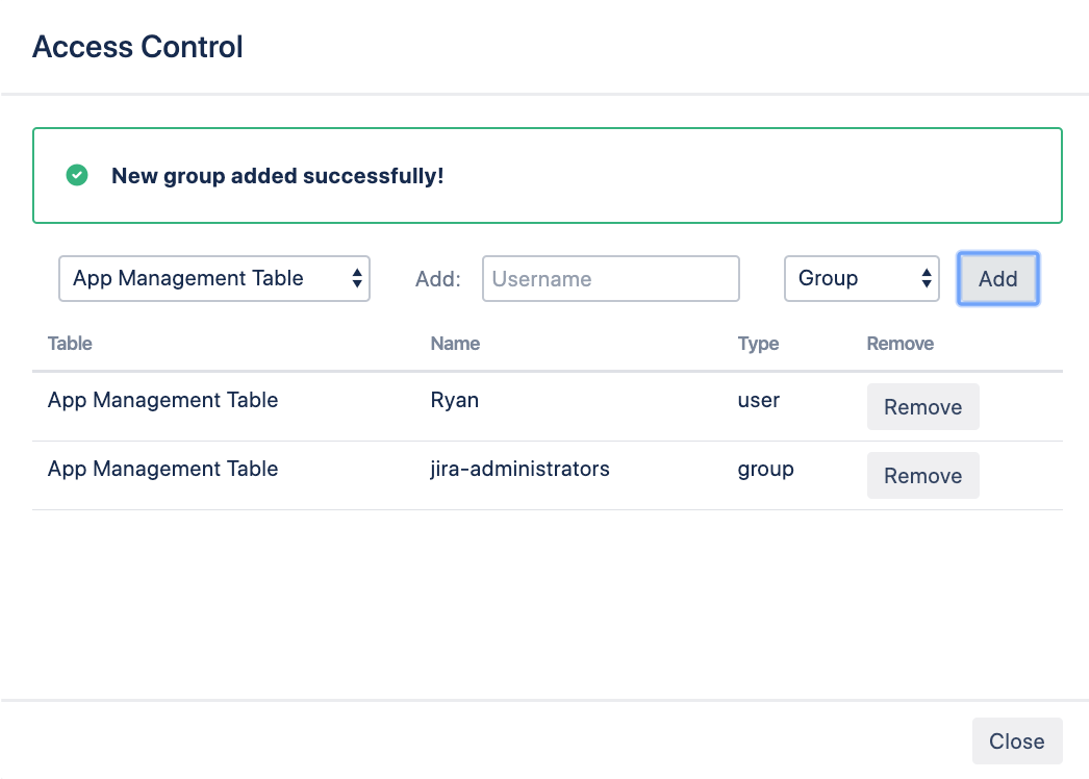1089x779 pixels.
Task: Click the 'New group added successfully!' message
Action: pos(277,176)
